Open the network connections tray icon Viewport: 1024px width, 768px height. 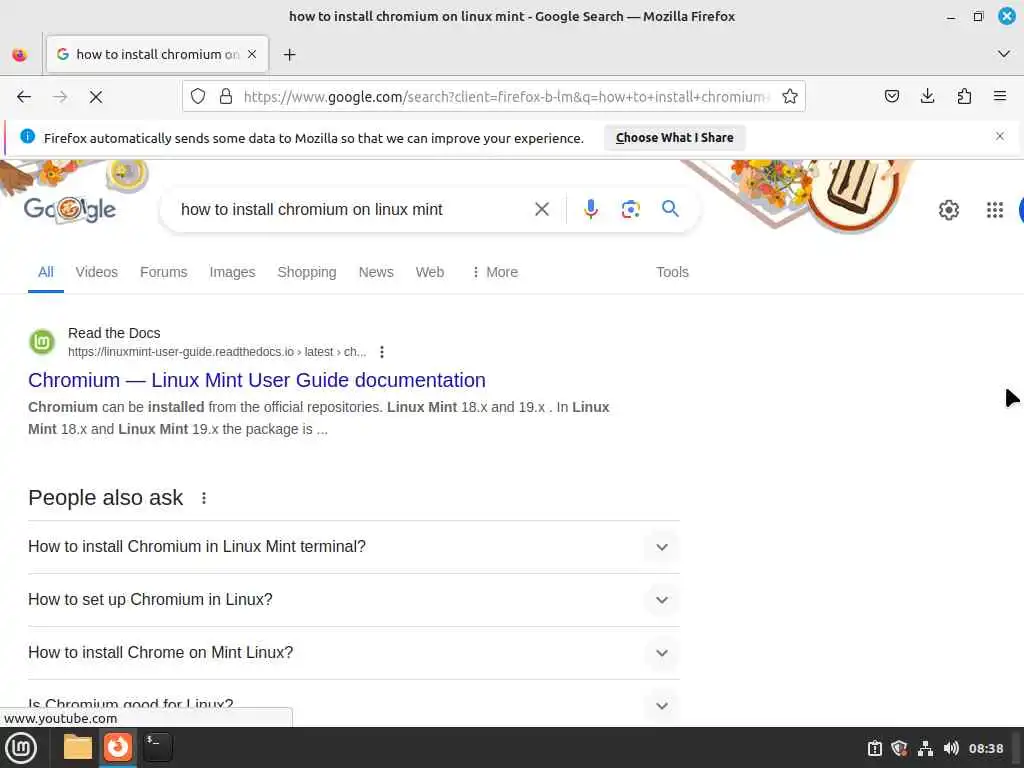(925, 748)
